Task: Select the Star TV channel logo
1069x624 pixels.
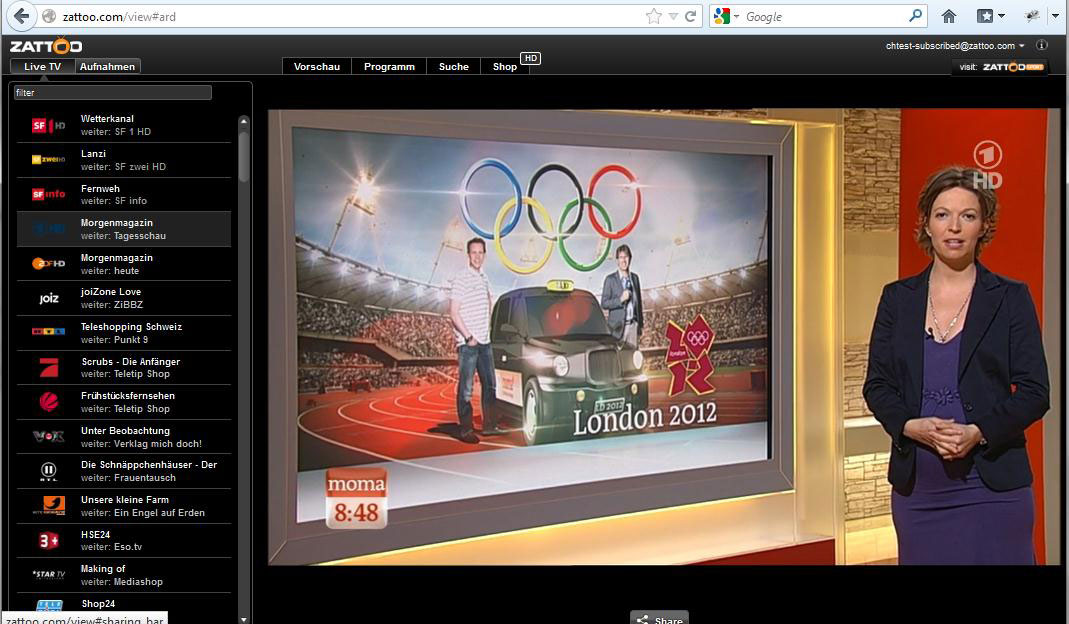Action: pos(48,575)
